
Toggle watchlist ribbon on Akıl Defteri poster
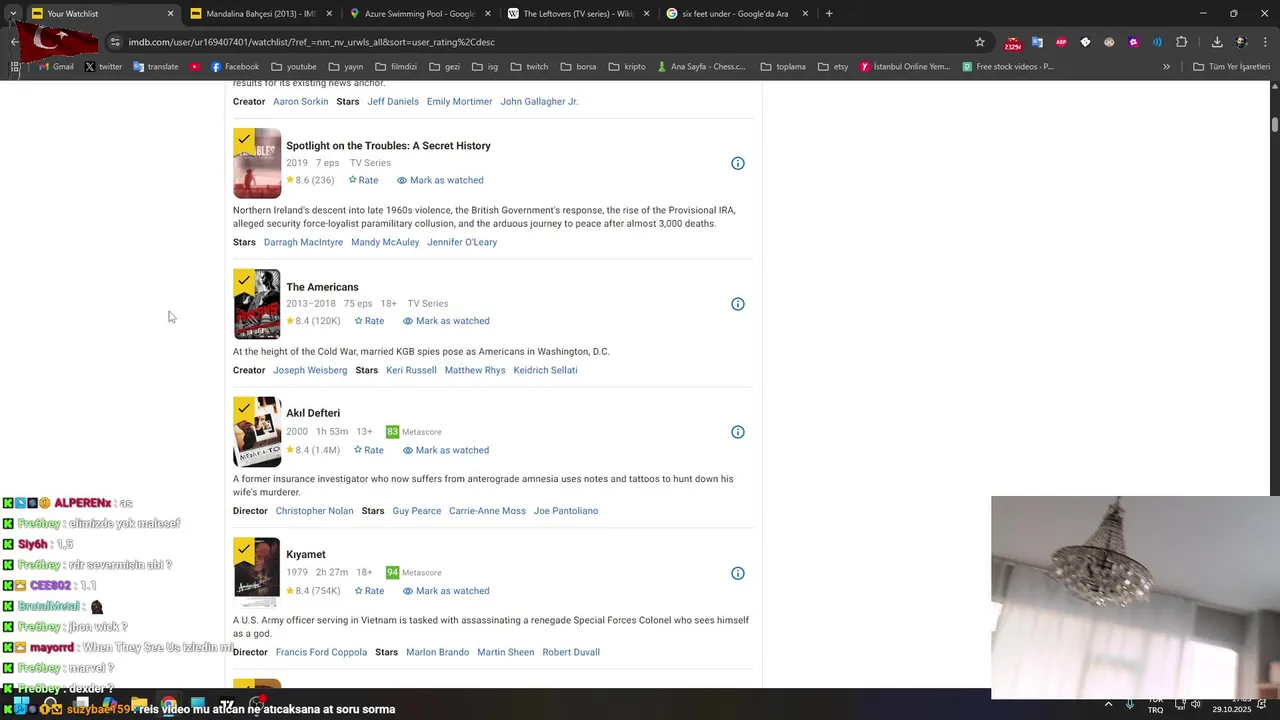tap(243, 409)
